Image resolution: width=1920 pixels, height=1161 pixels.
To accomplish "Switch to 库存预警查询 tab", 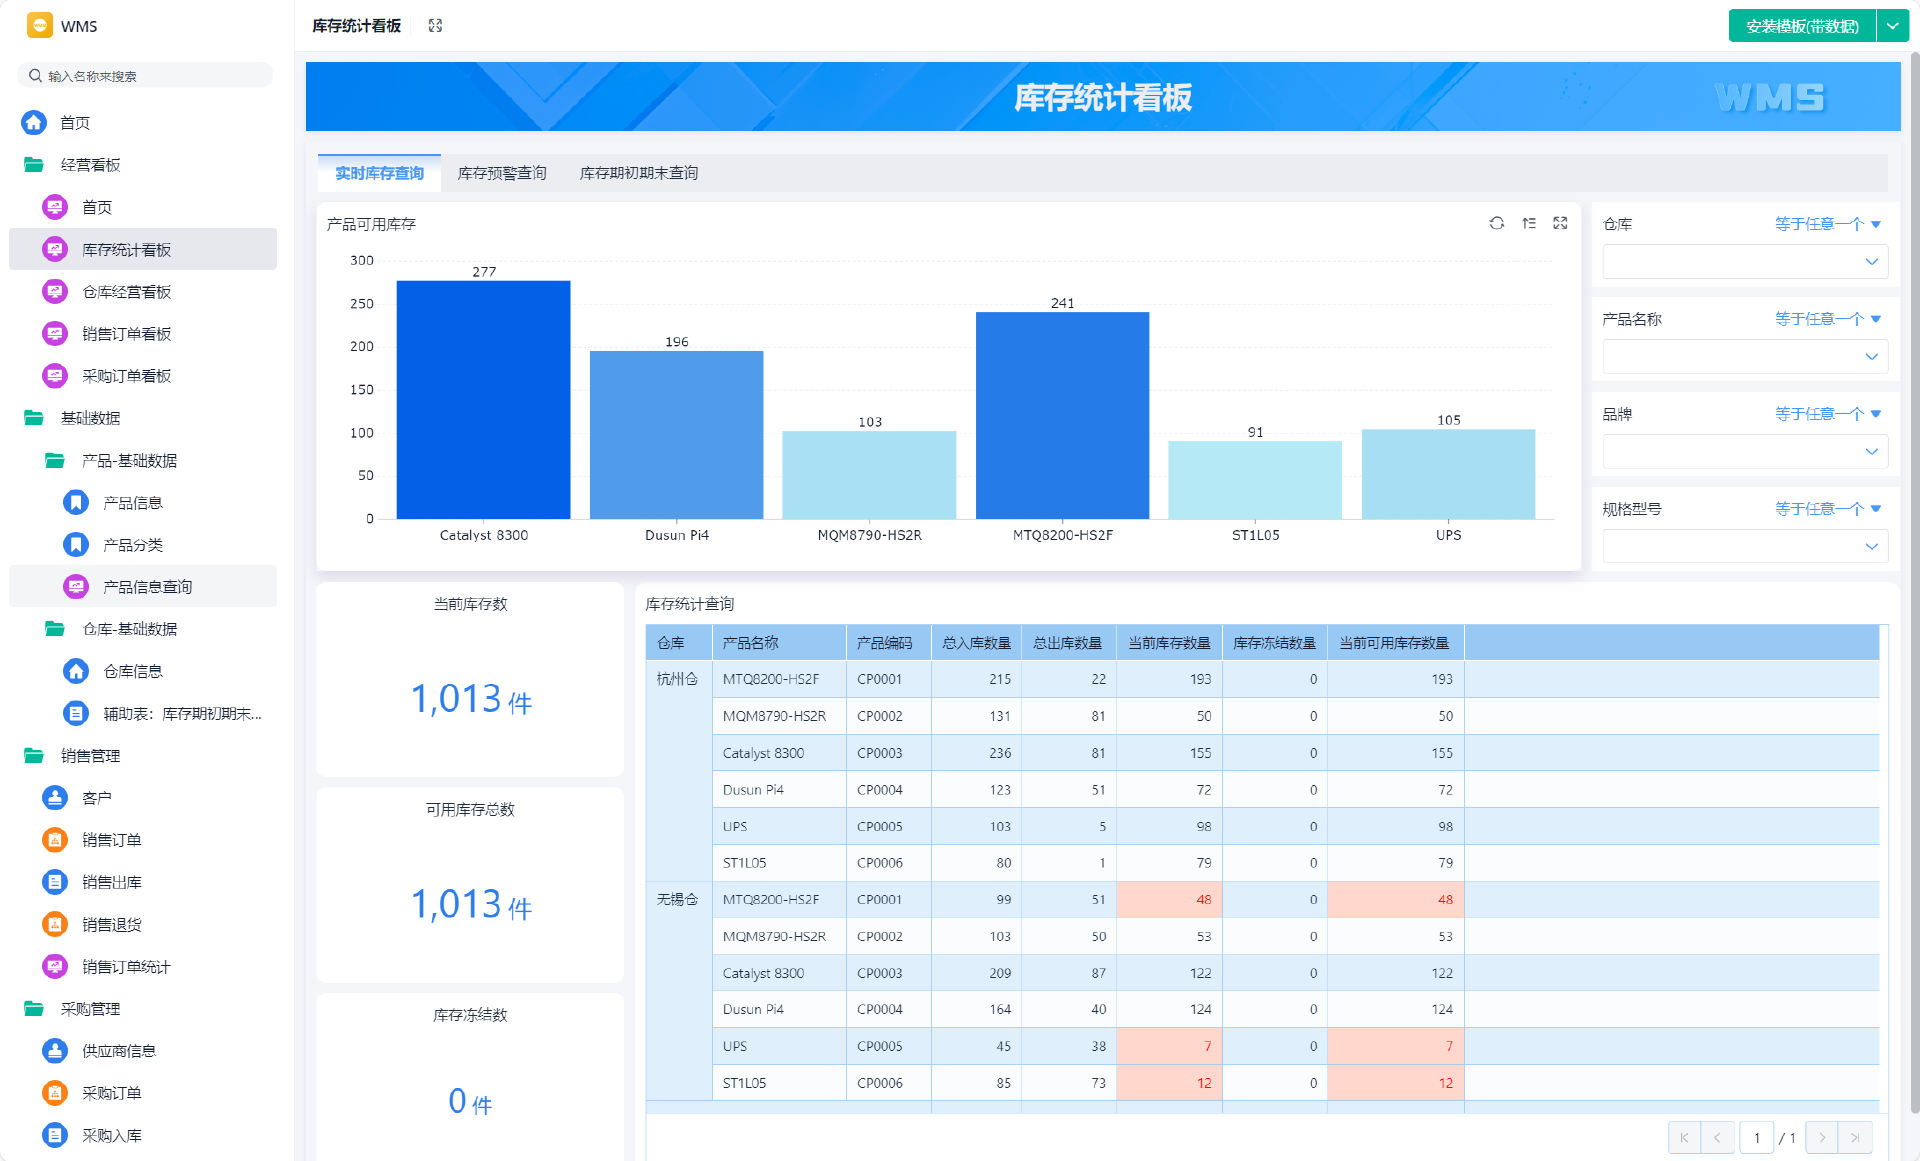I will [502, 173].
